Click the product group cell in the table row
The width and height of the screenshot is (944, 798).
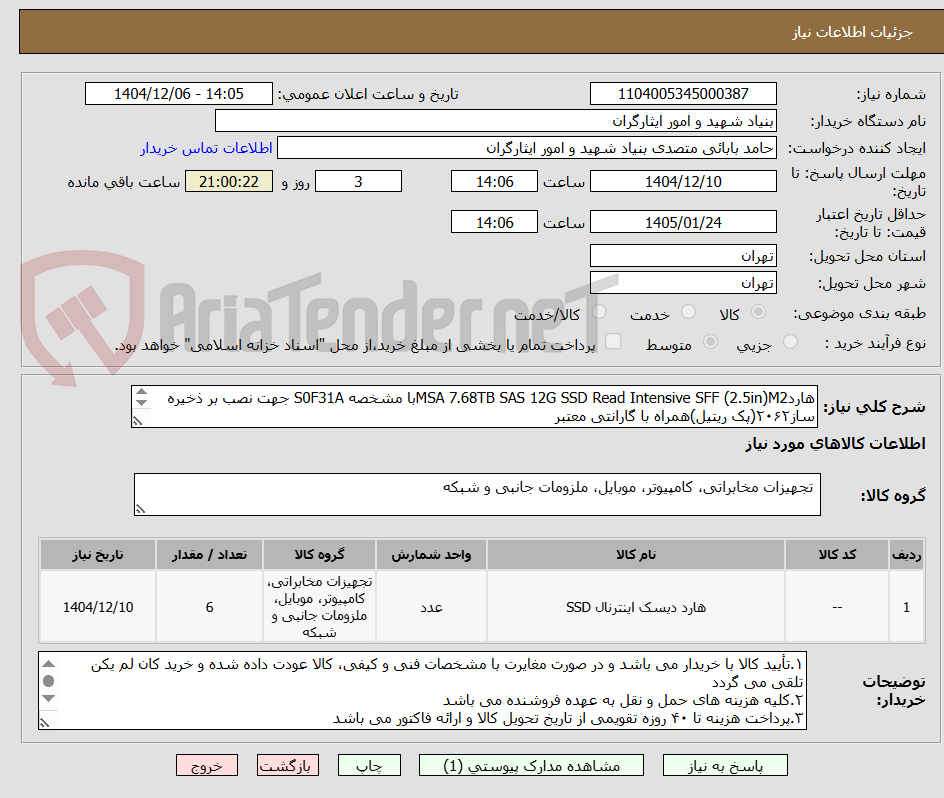pyautogui.click(x=319, y=607)
